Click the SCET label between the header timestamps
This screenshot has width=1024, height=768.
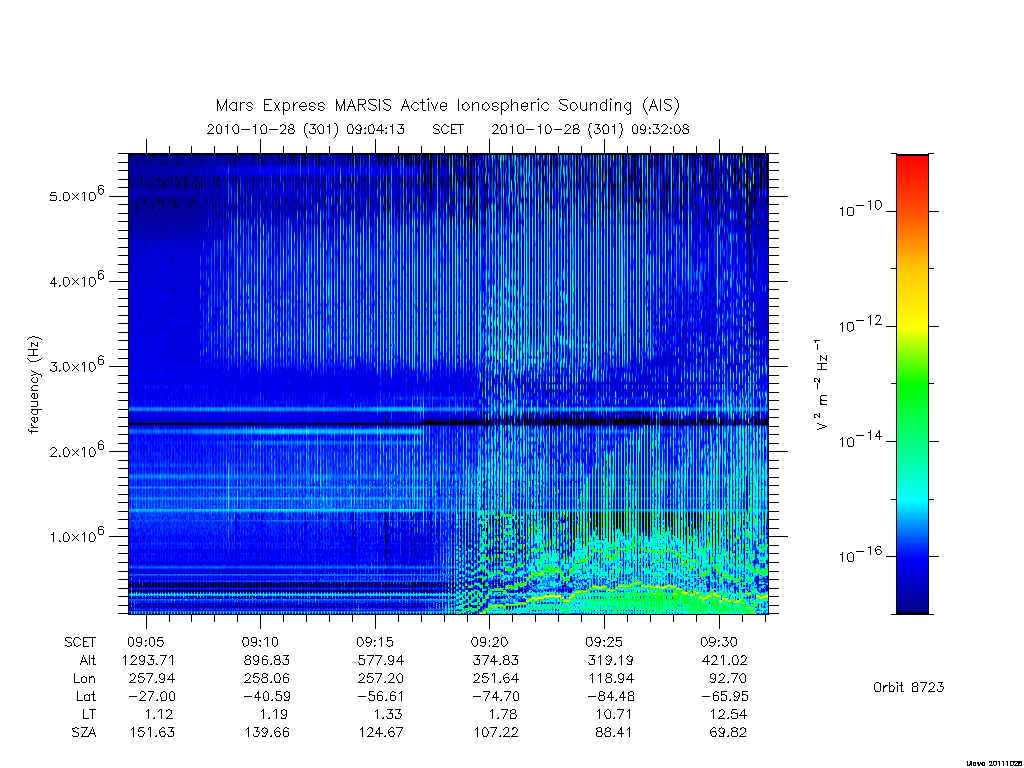pos(448,129)
